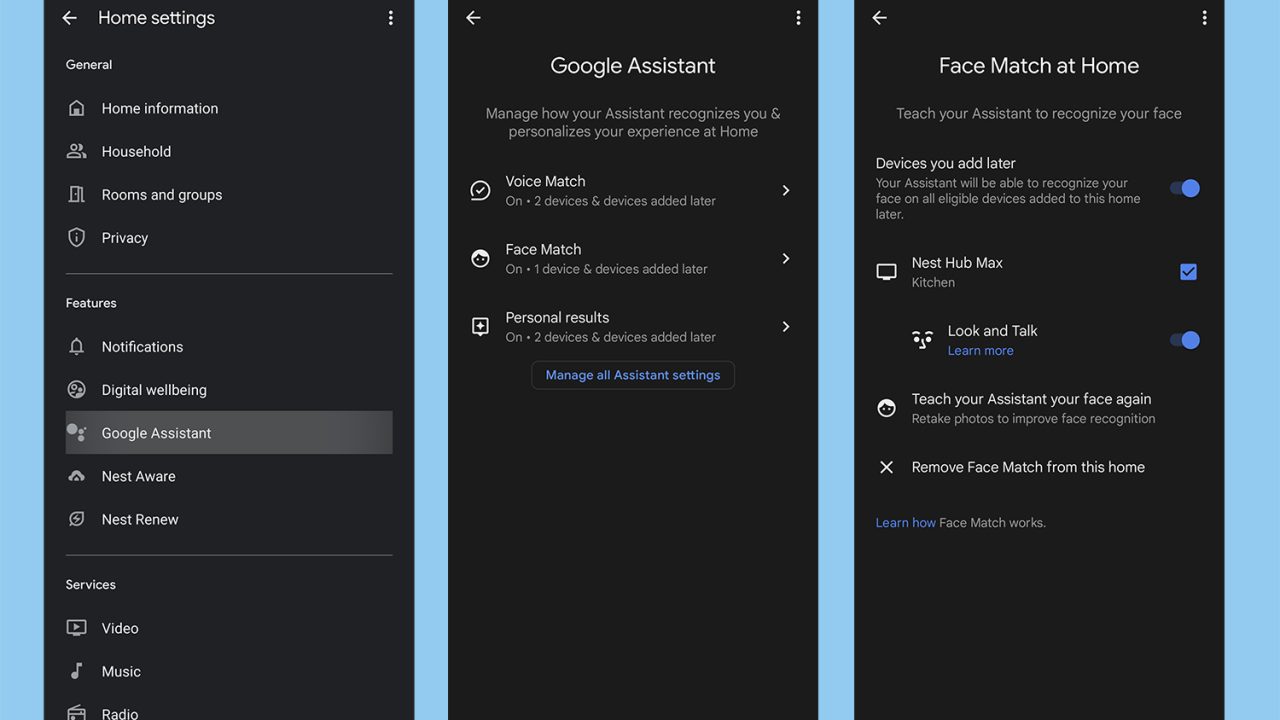Go back from Home settings screen
Image resolution: width=1280 pixels, height=720 pixels.
(x=69, y=18)
